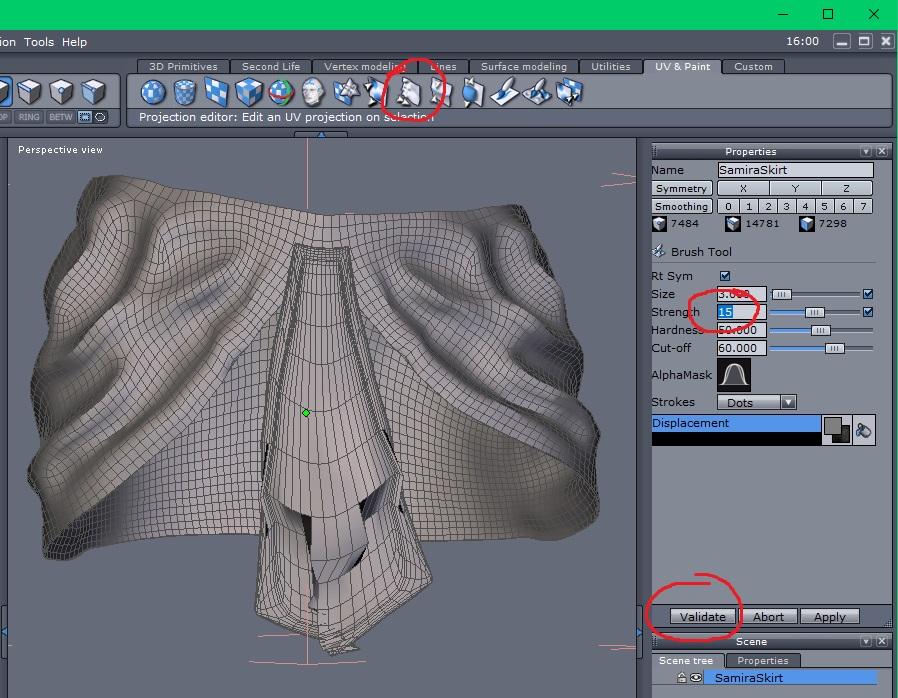Click the Size slider handle

click(781, 294)
